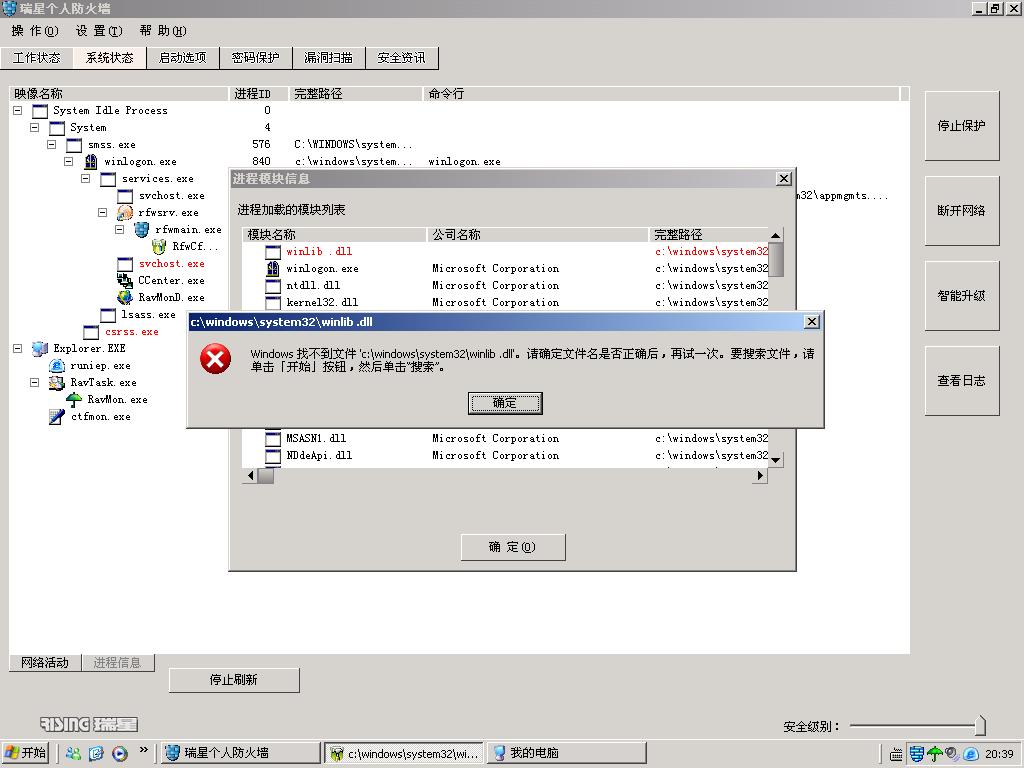Click the MSASN1.dll module icon

[273, 438]
